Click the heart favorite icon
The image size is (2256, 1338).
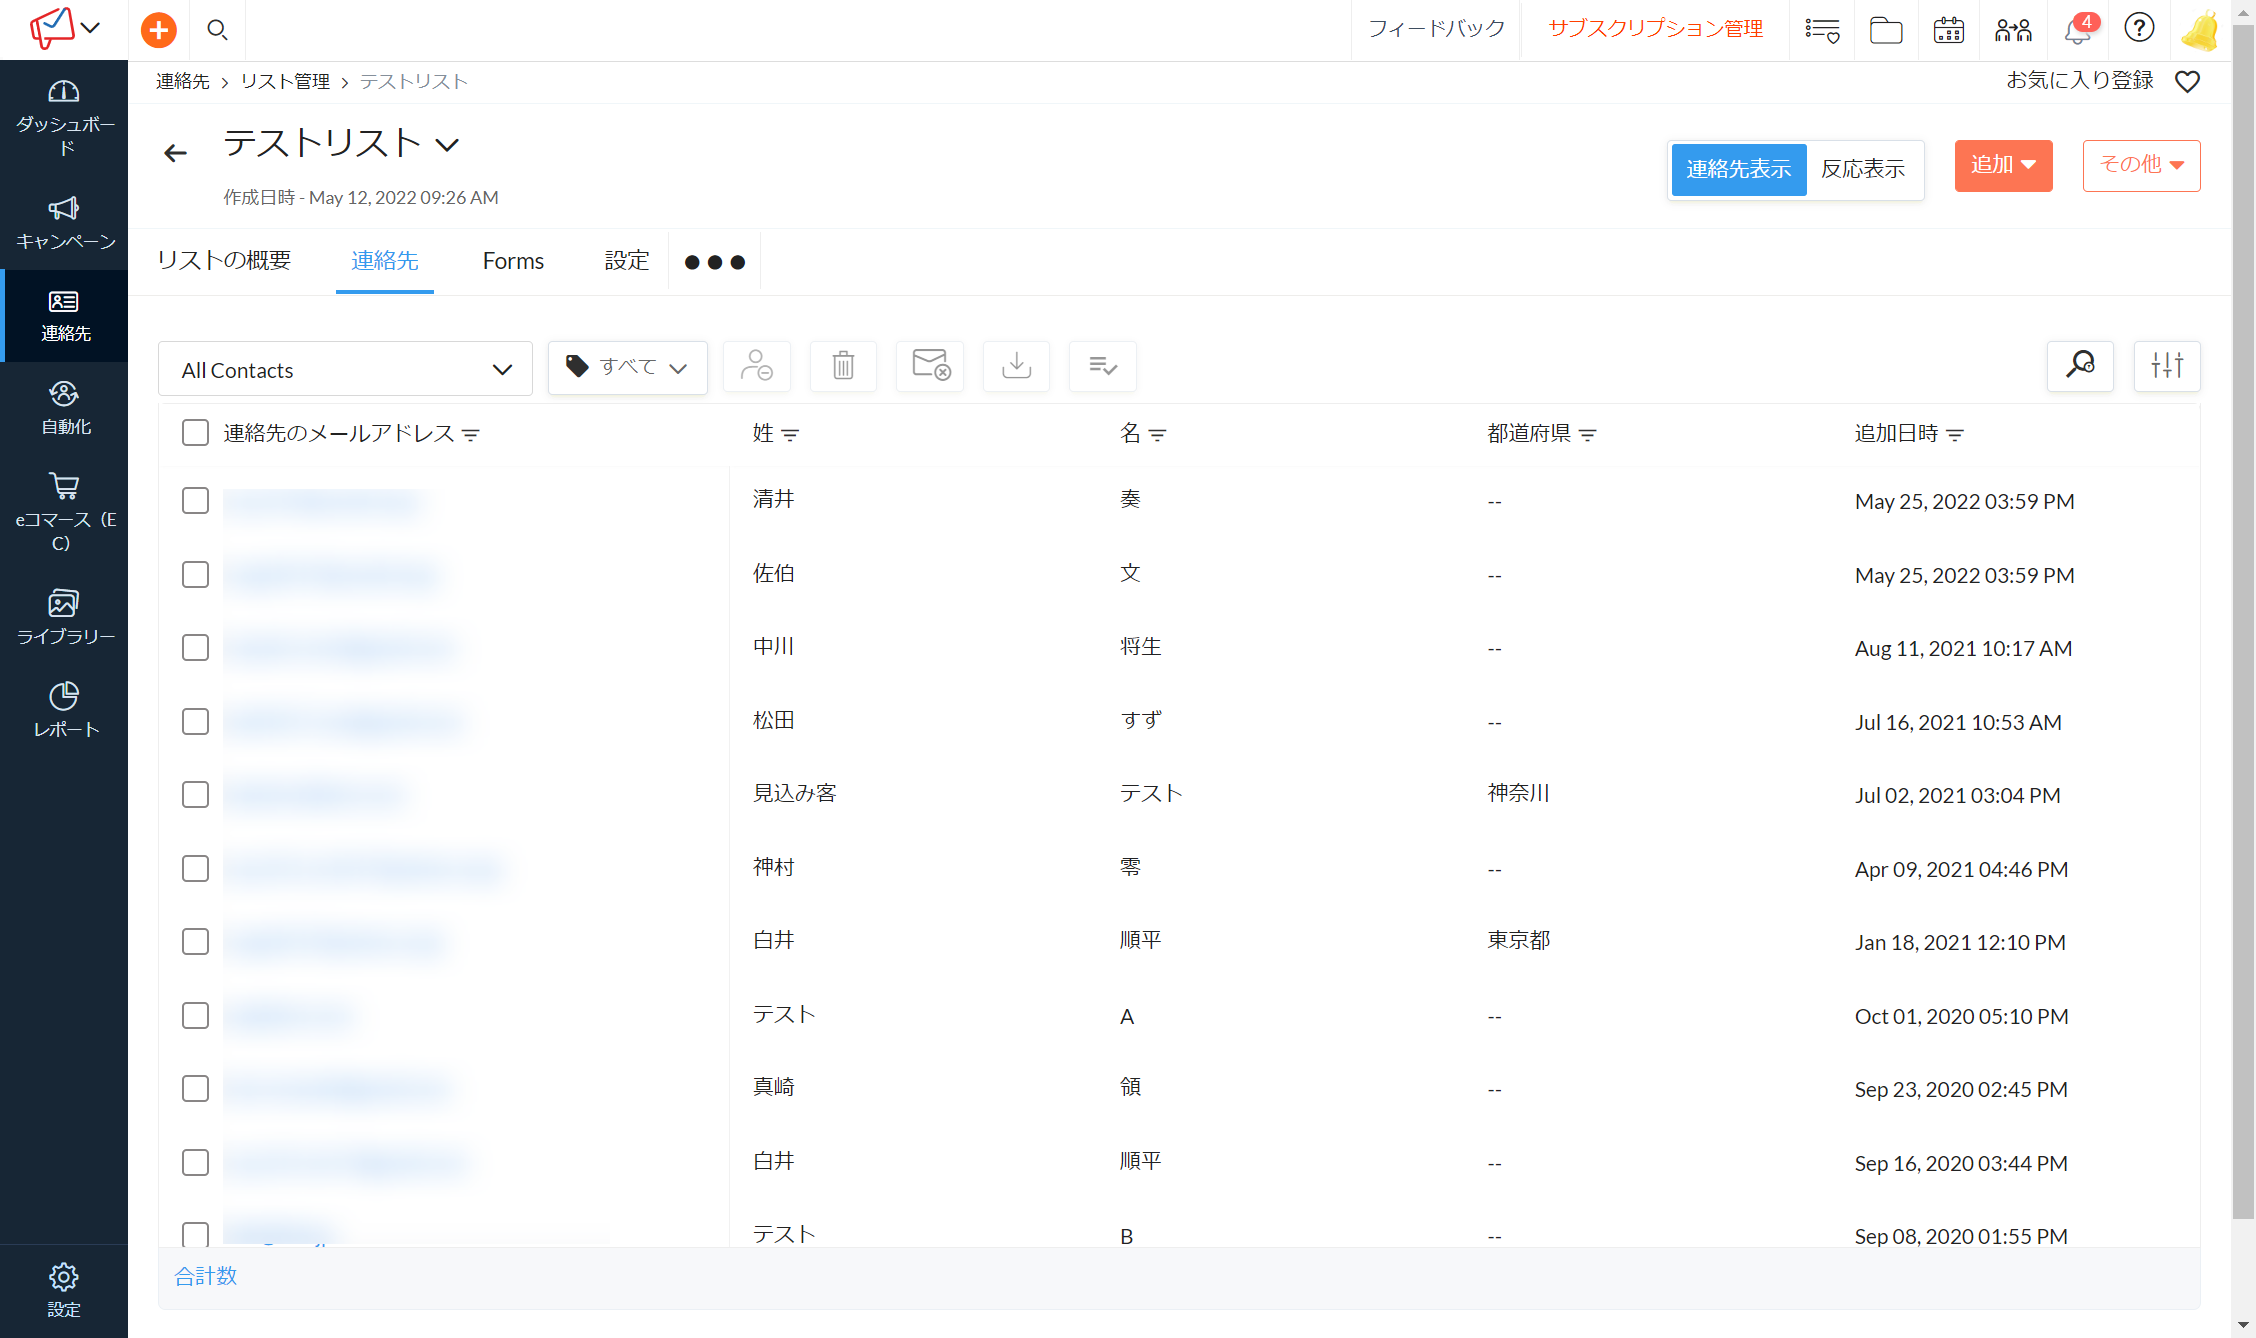point(2187,82)
